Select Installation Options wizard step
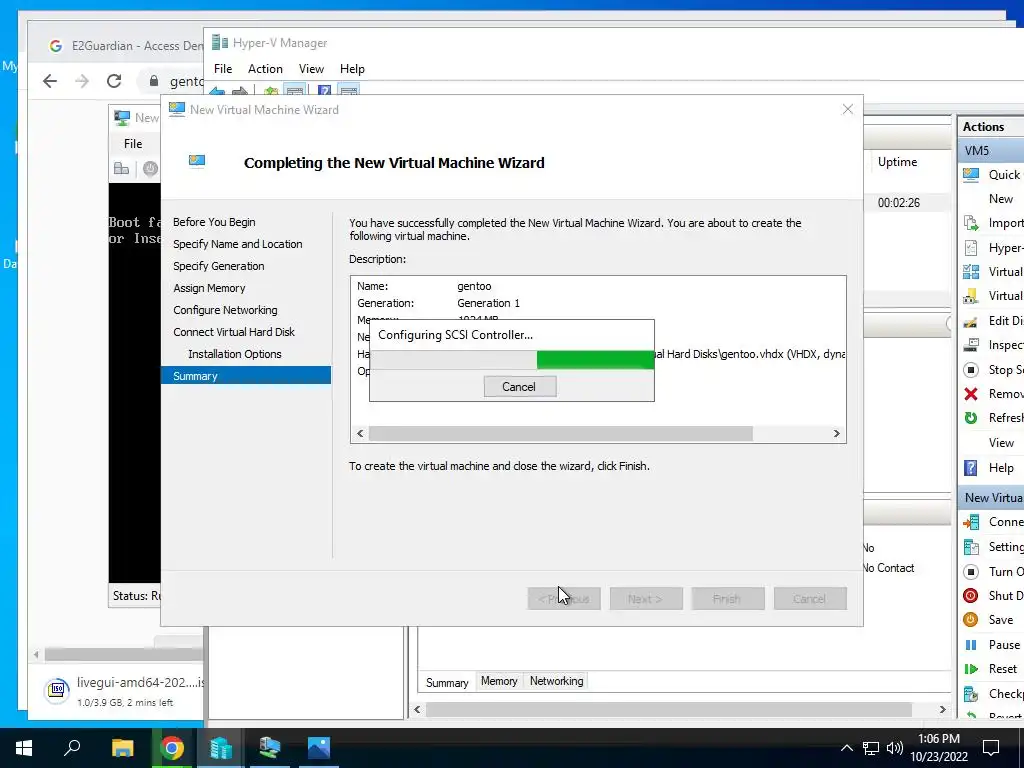This screenshot has height=768, width=1024. click(x=234, y=354)
